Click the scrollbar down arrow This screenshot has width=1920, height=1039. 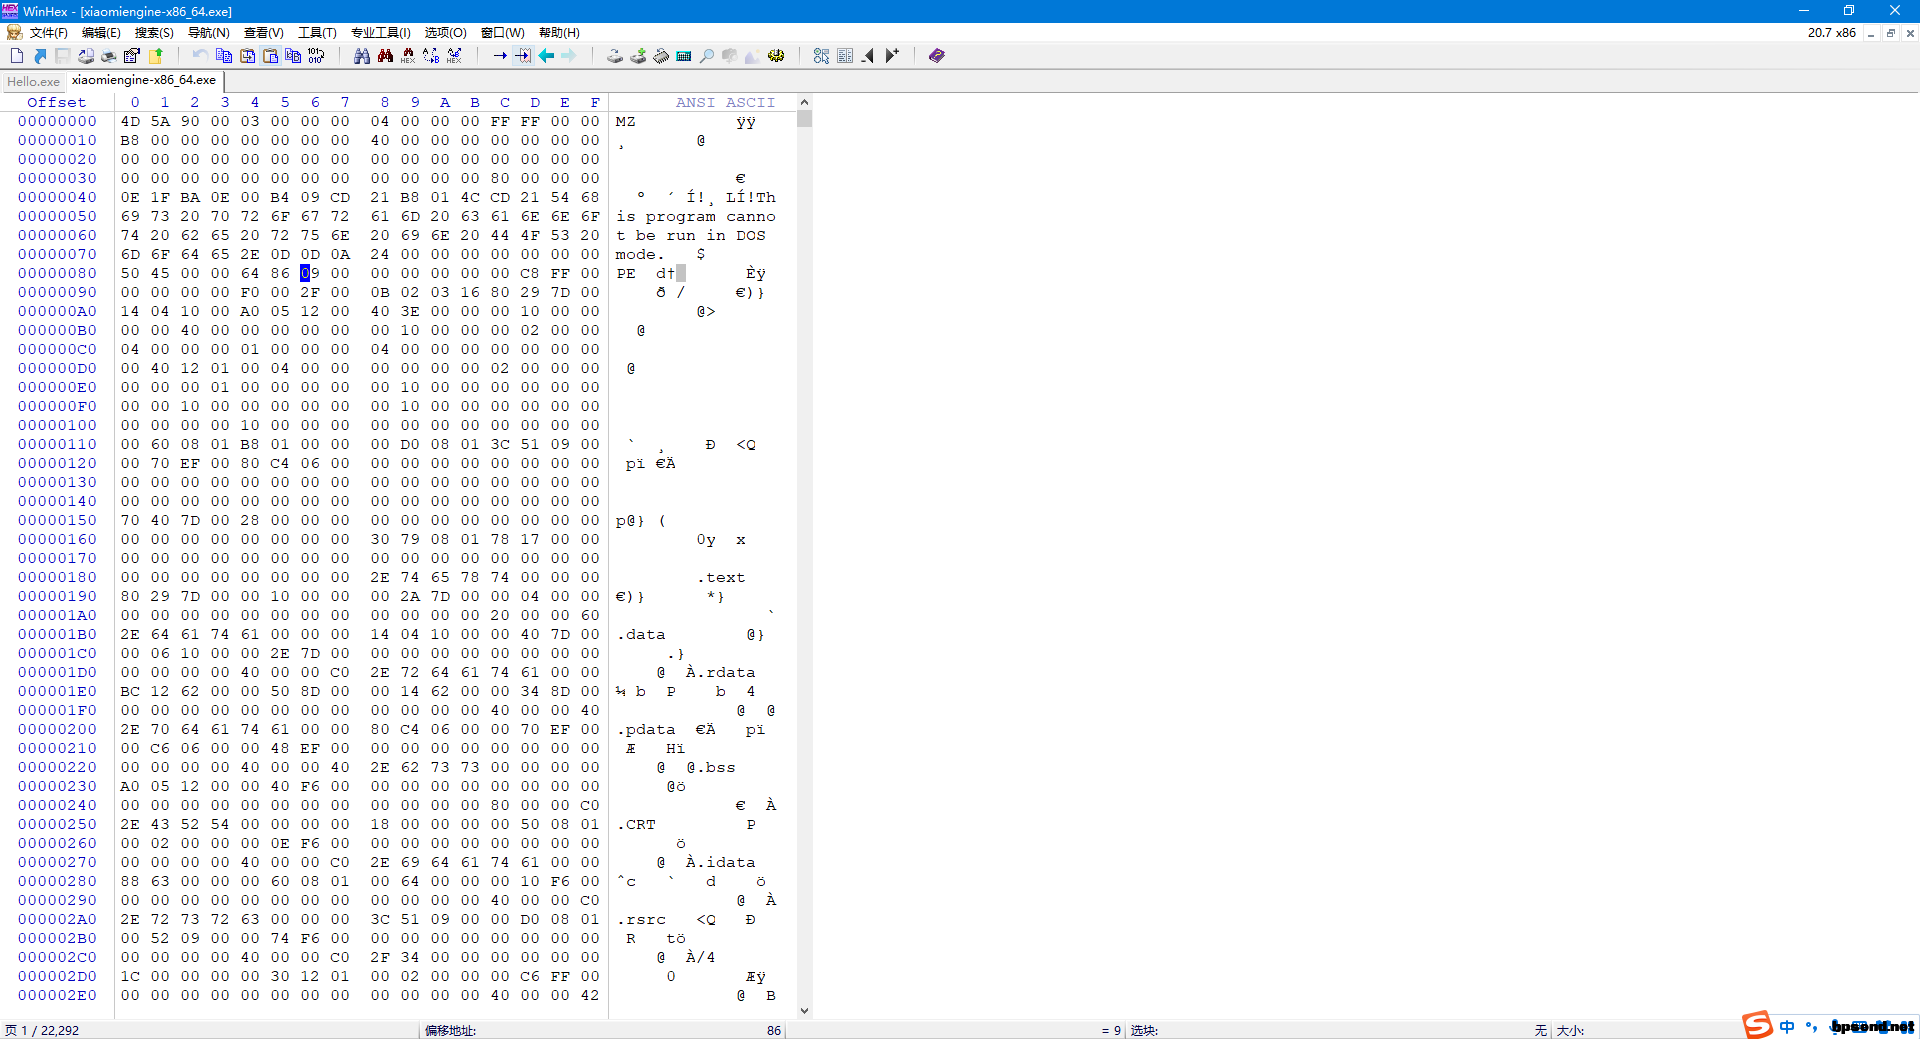click(804, 1011)
